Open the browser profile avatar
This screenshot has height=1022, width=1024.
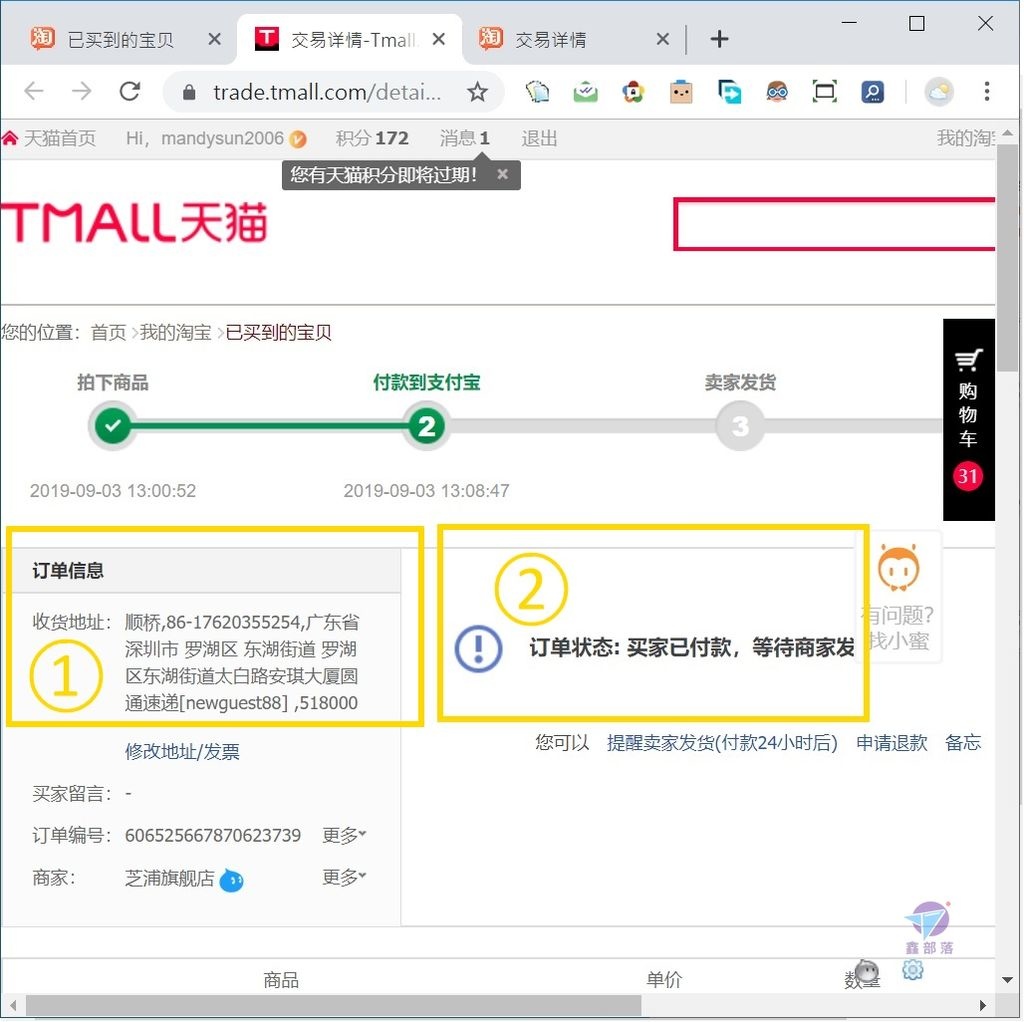tap(938, 92)
